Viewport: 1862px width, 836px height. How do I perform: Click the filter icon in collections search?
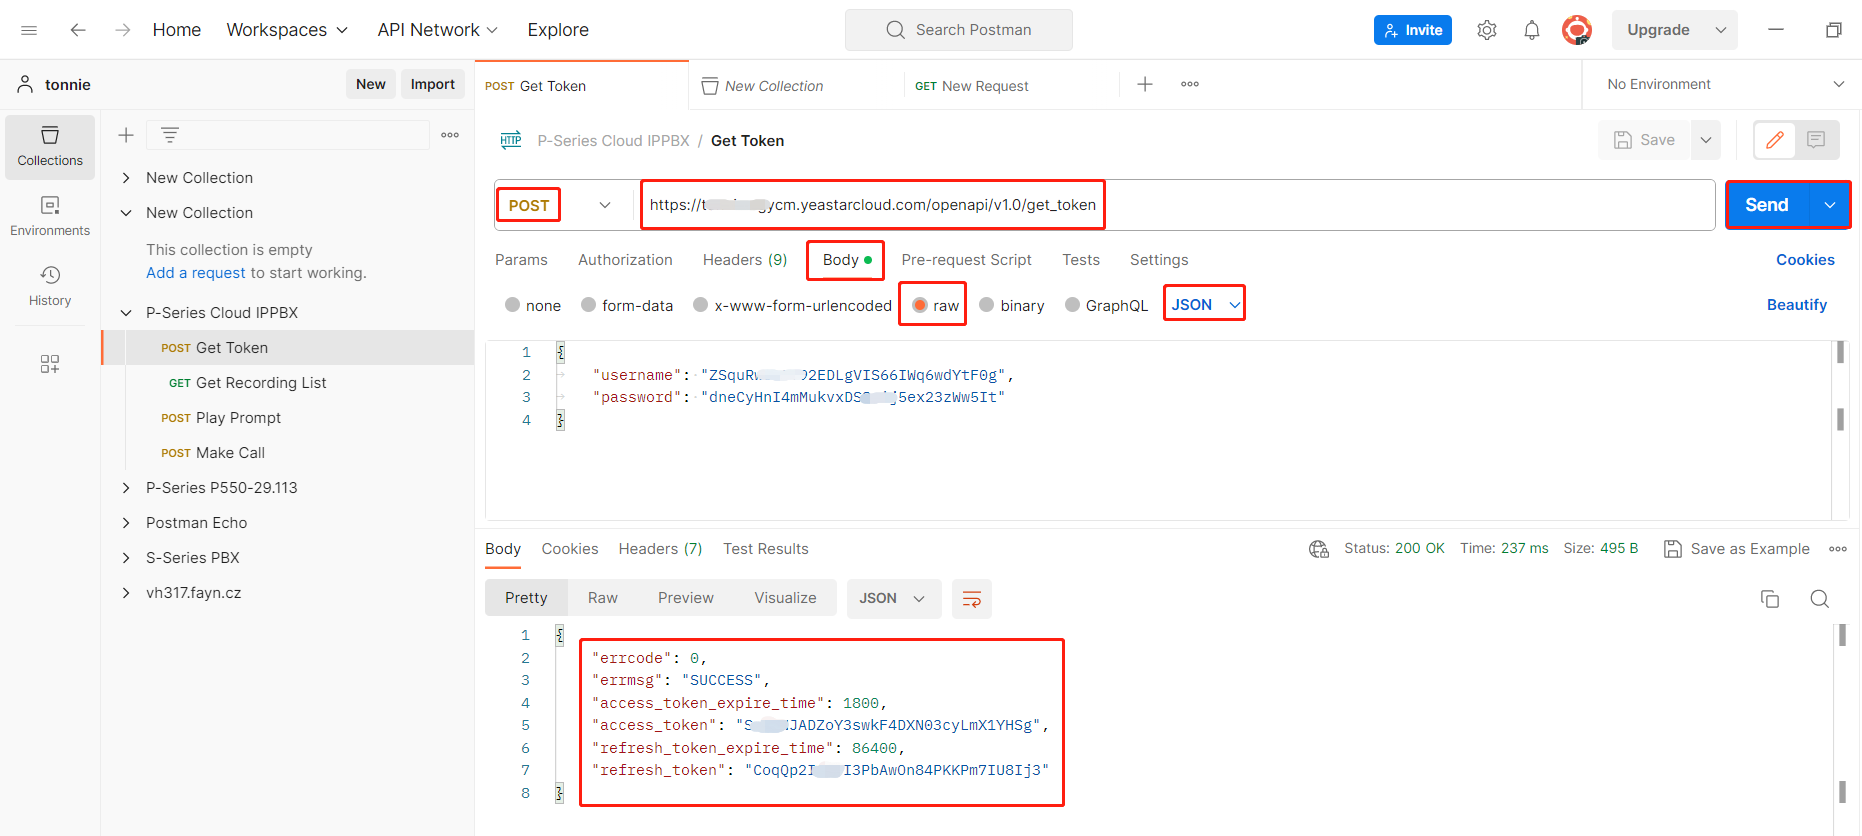170,135
